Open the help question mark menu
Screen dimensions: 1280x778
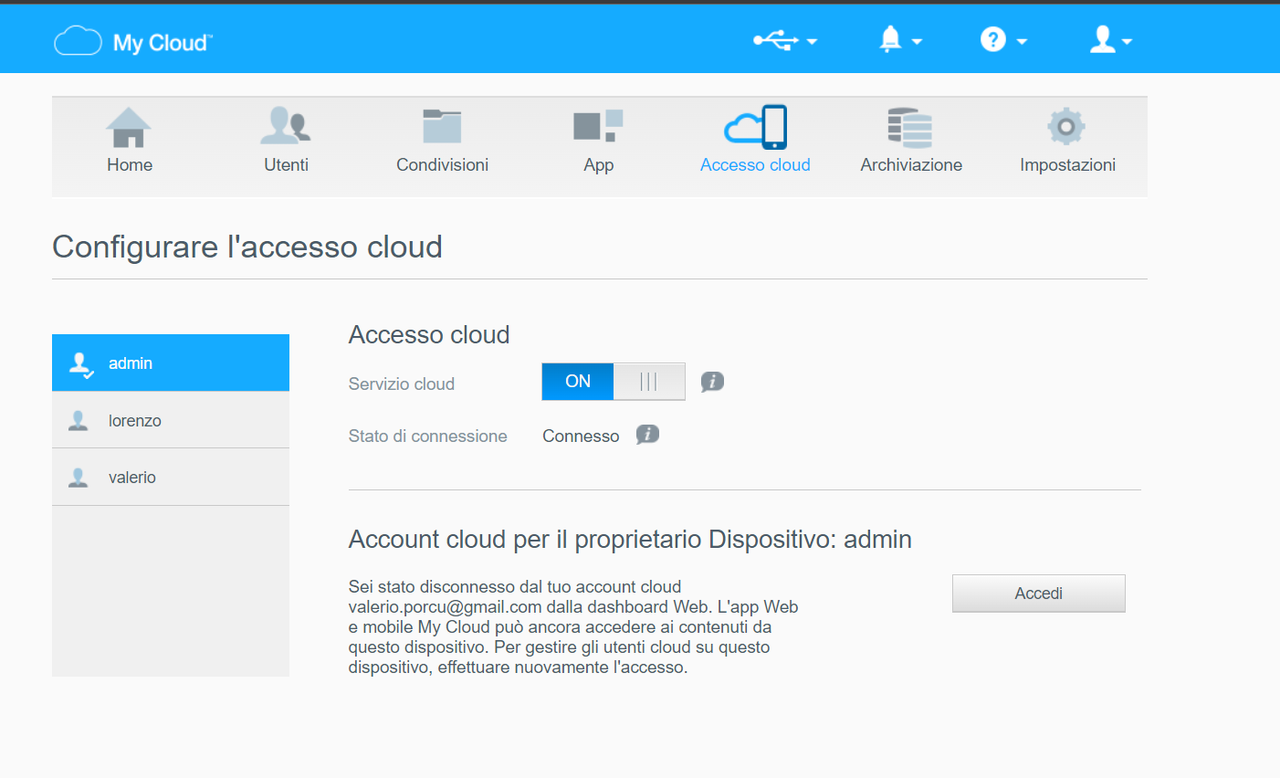click(x=1003, y=40)
